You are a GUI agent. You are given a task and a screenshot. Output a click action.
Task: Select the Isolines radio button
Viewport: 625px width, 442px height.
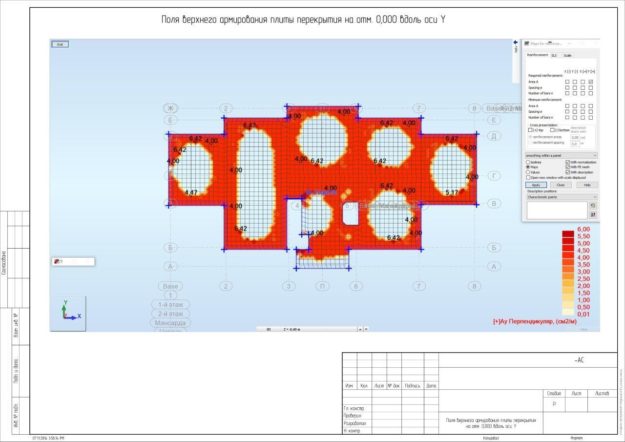click(528, 162)
